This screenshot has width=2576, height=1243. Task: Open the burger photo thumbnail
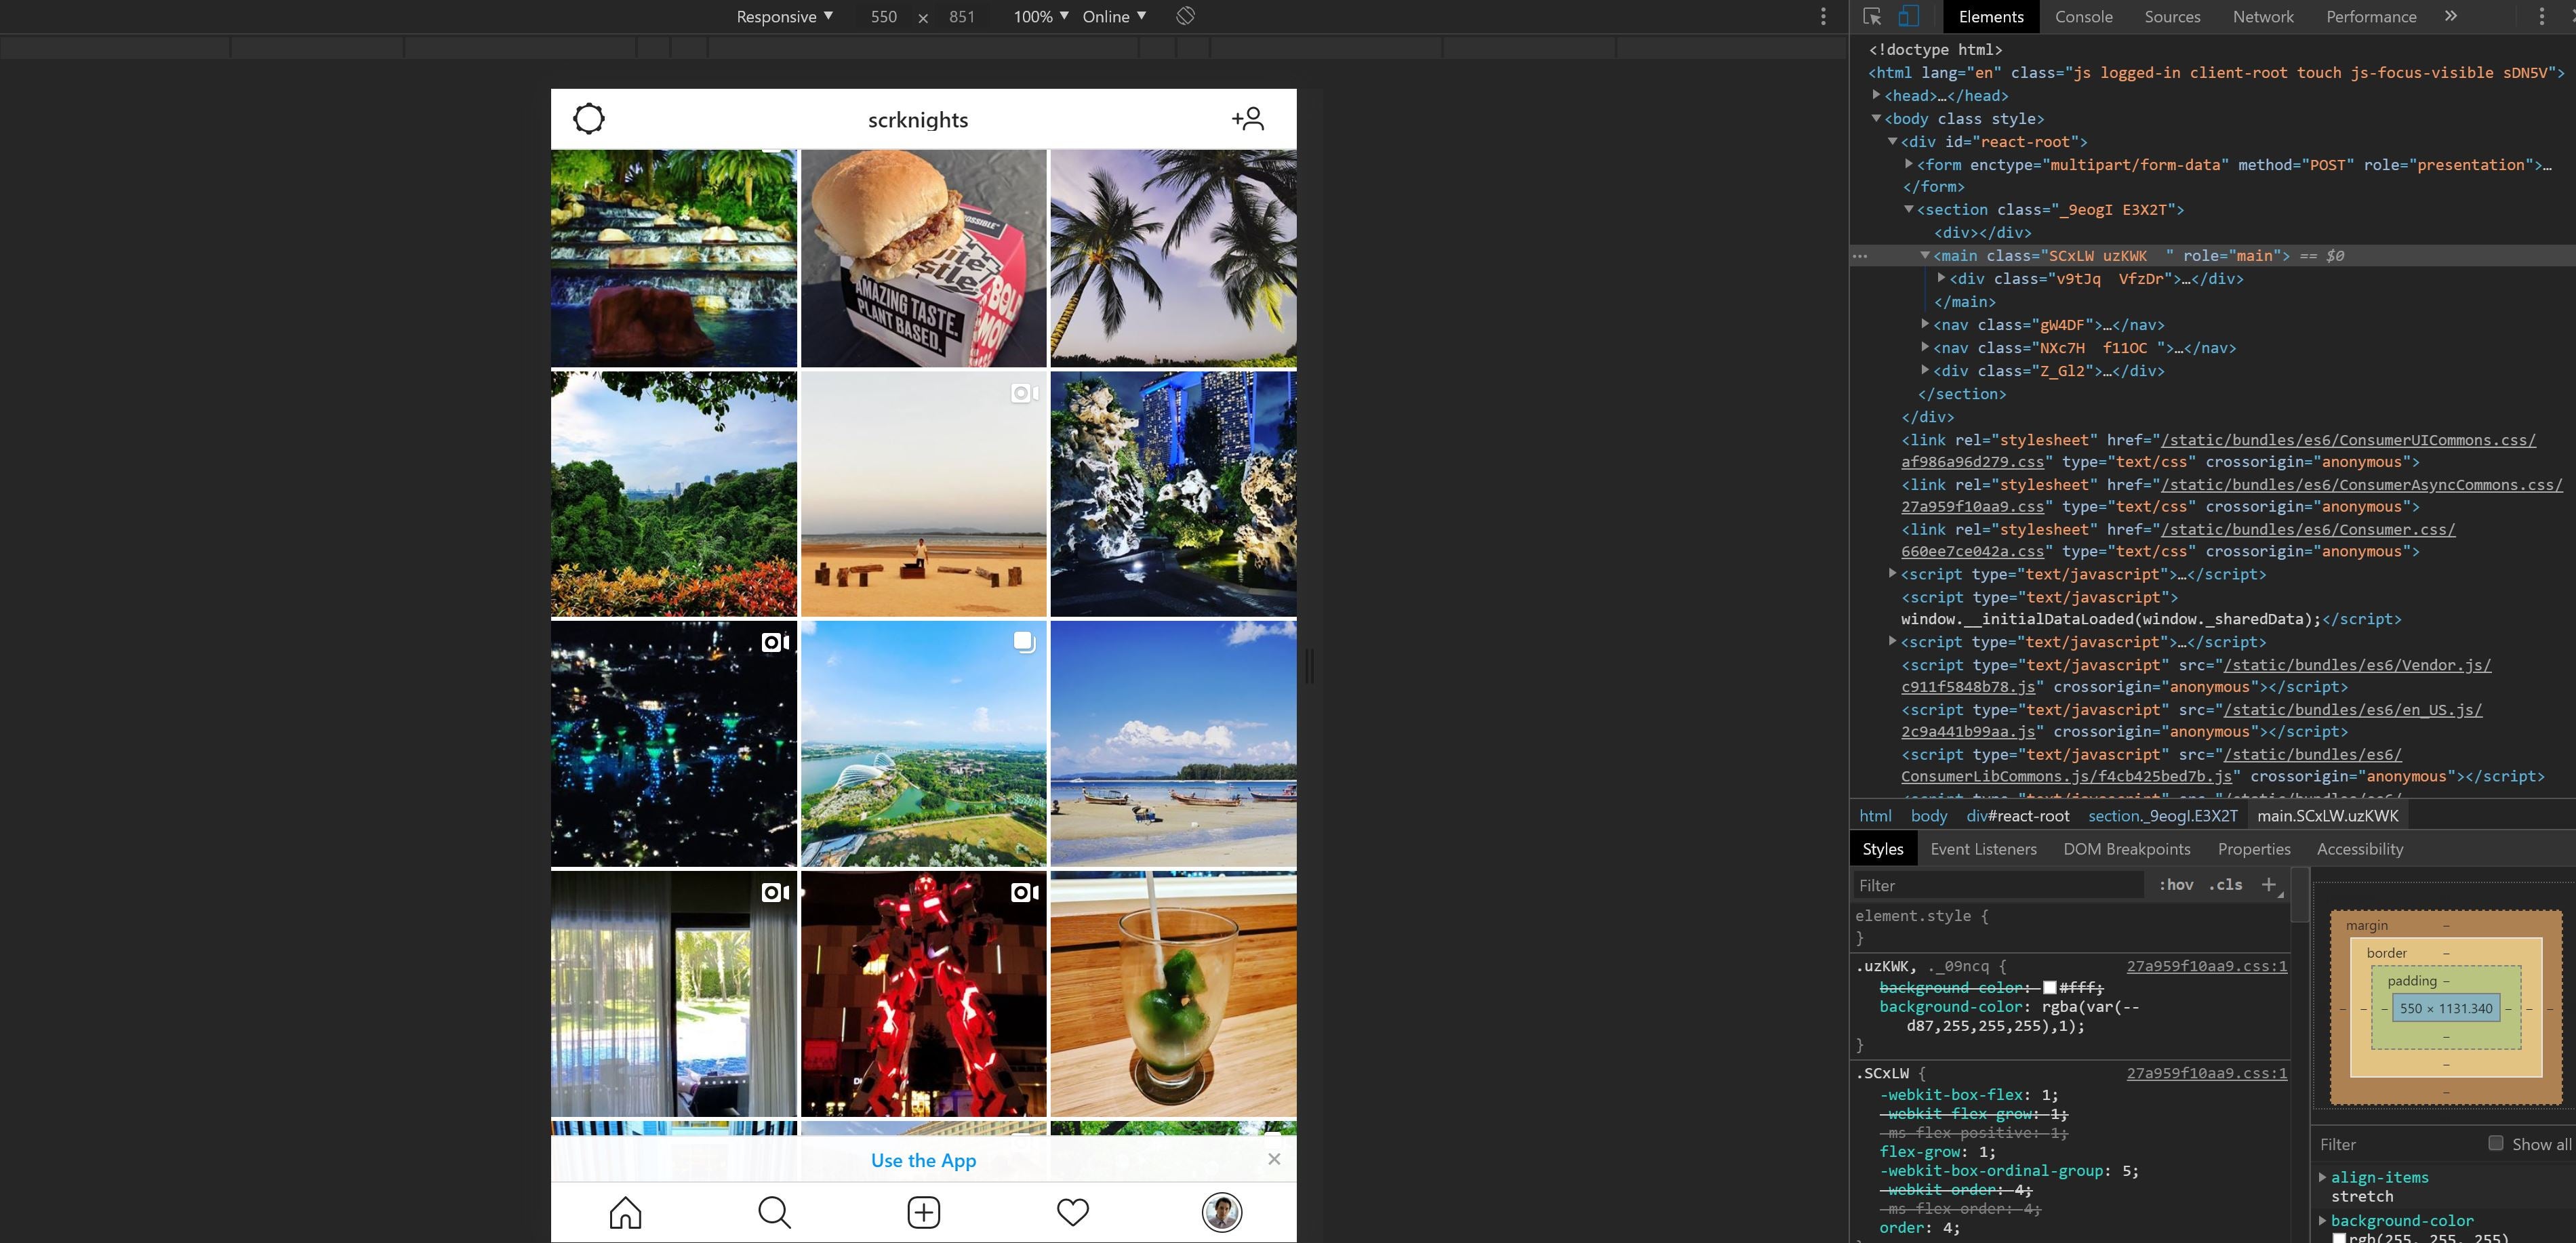pos(923,258)
